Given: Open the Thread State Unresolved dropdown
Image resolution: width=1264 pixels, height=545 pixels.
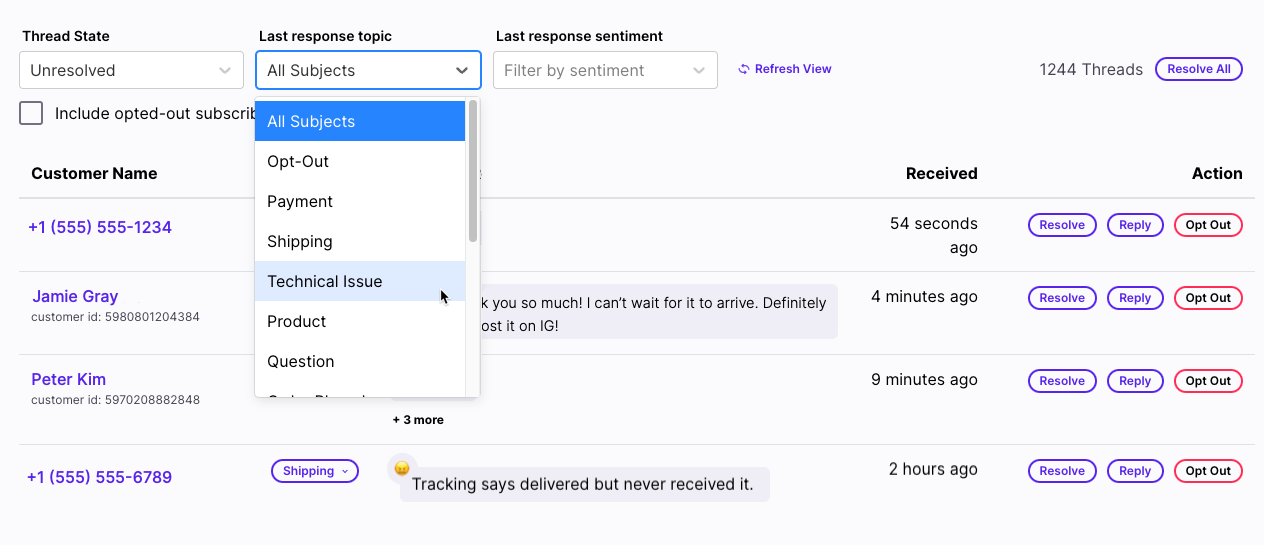Looking at the screenshot, I should (131, 71).
